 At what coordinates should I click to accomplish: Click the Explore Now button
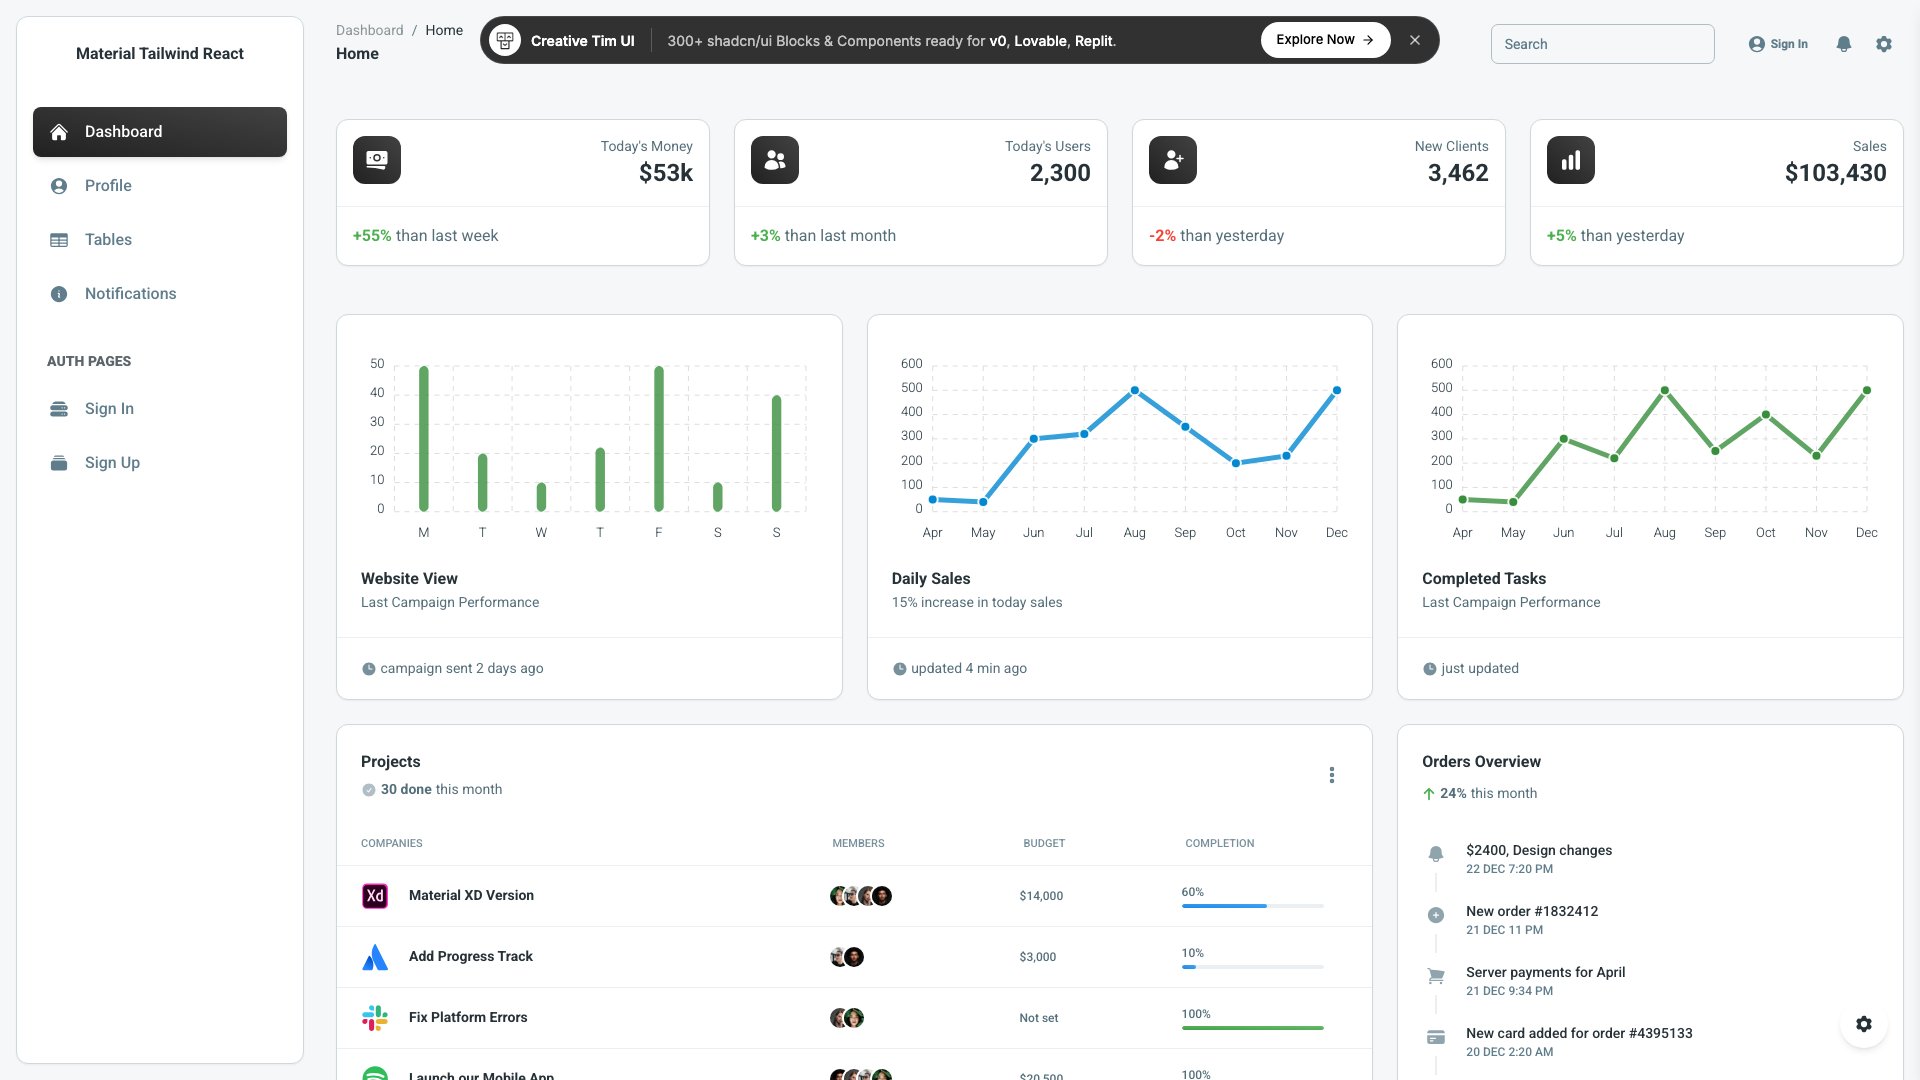1324,39
